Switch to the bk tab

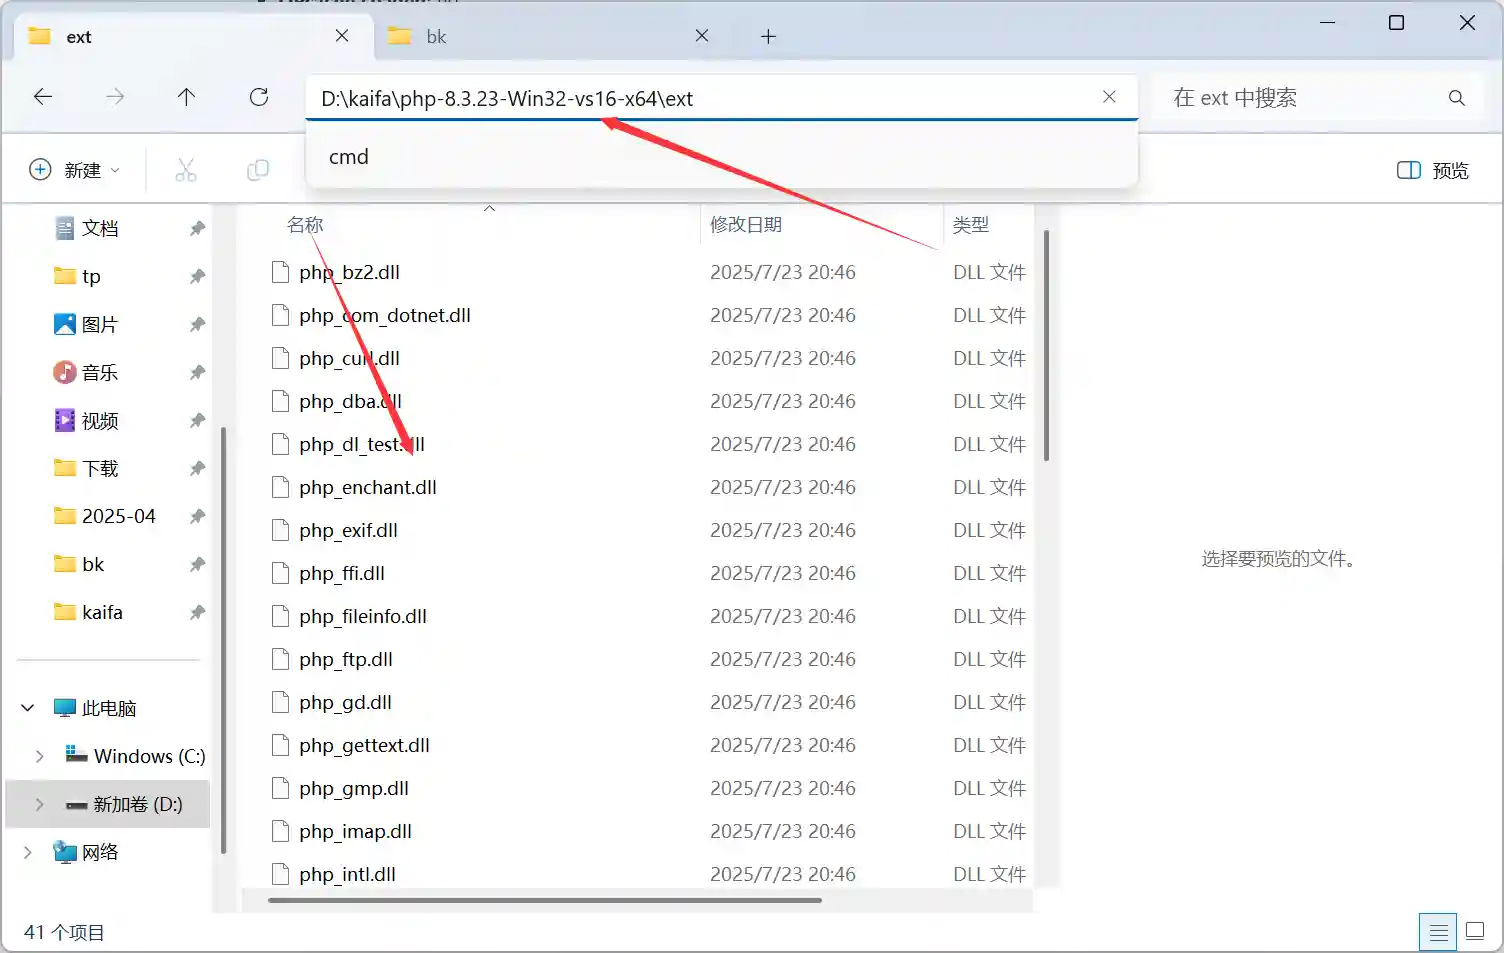click(x=435, y=36)
